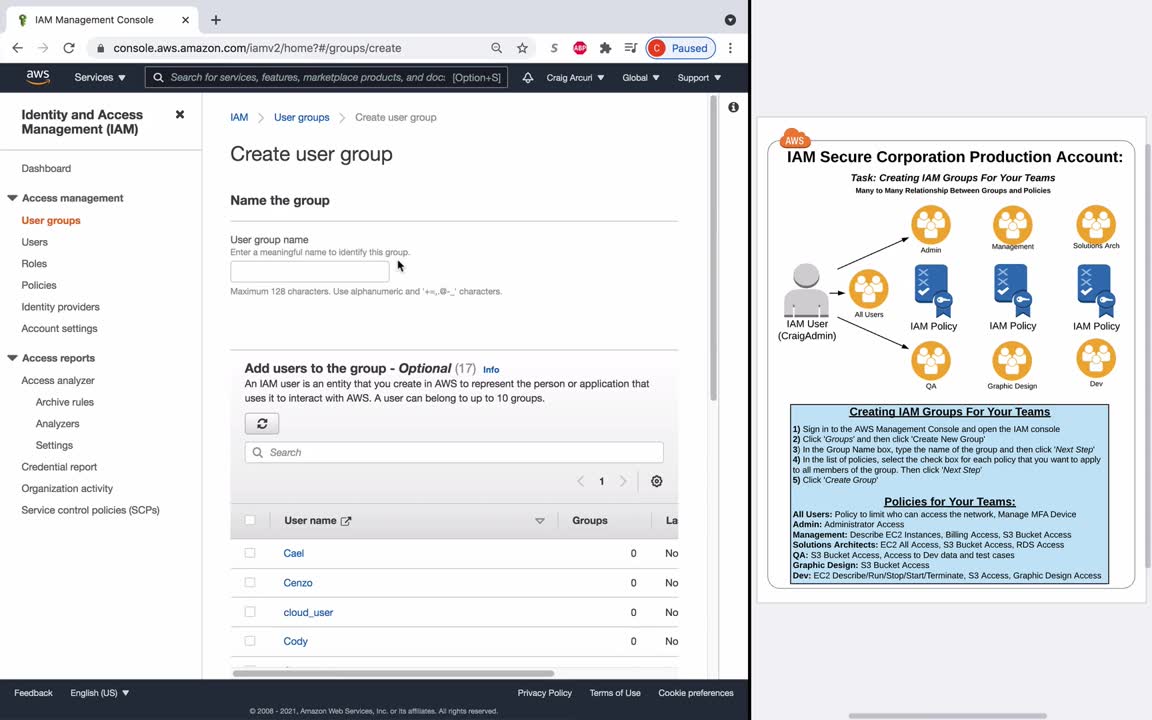Close the IAM Management Console tab
Image resolution: width=1152 pixels, height=720 pixels.
pos(185,20)
